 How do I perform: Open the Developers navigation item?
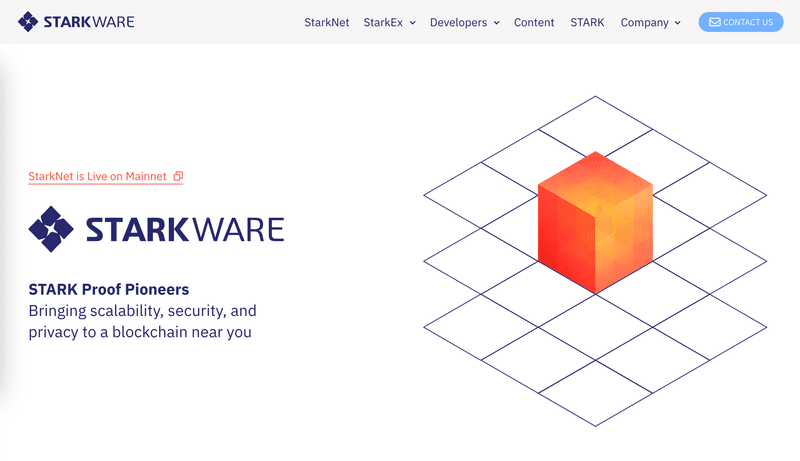pyautogui.click(x=458, y=22)
